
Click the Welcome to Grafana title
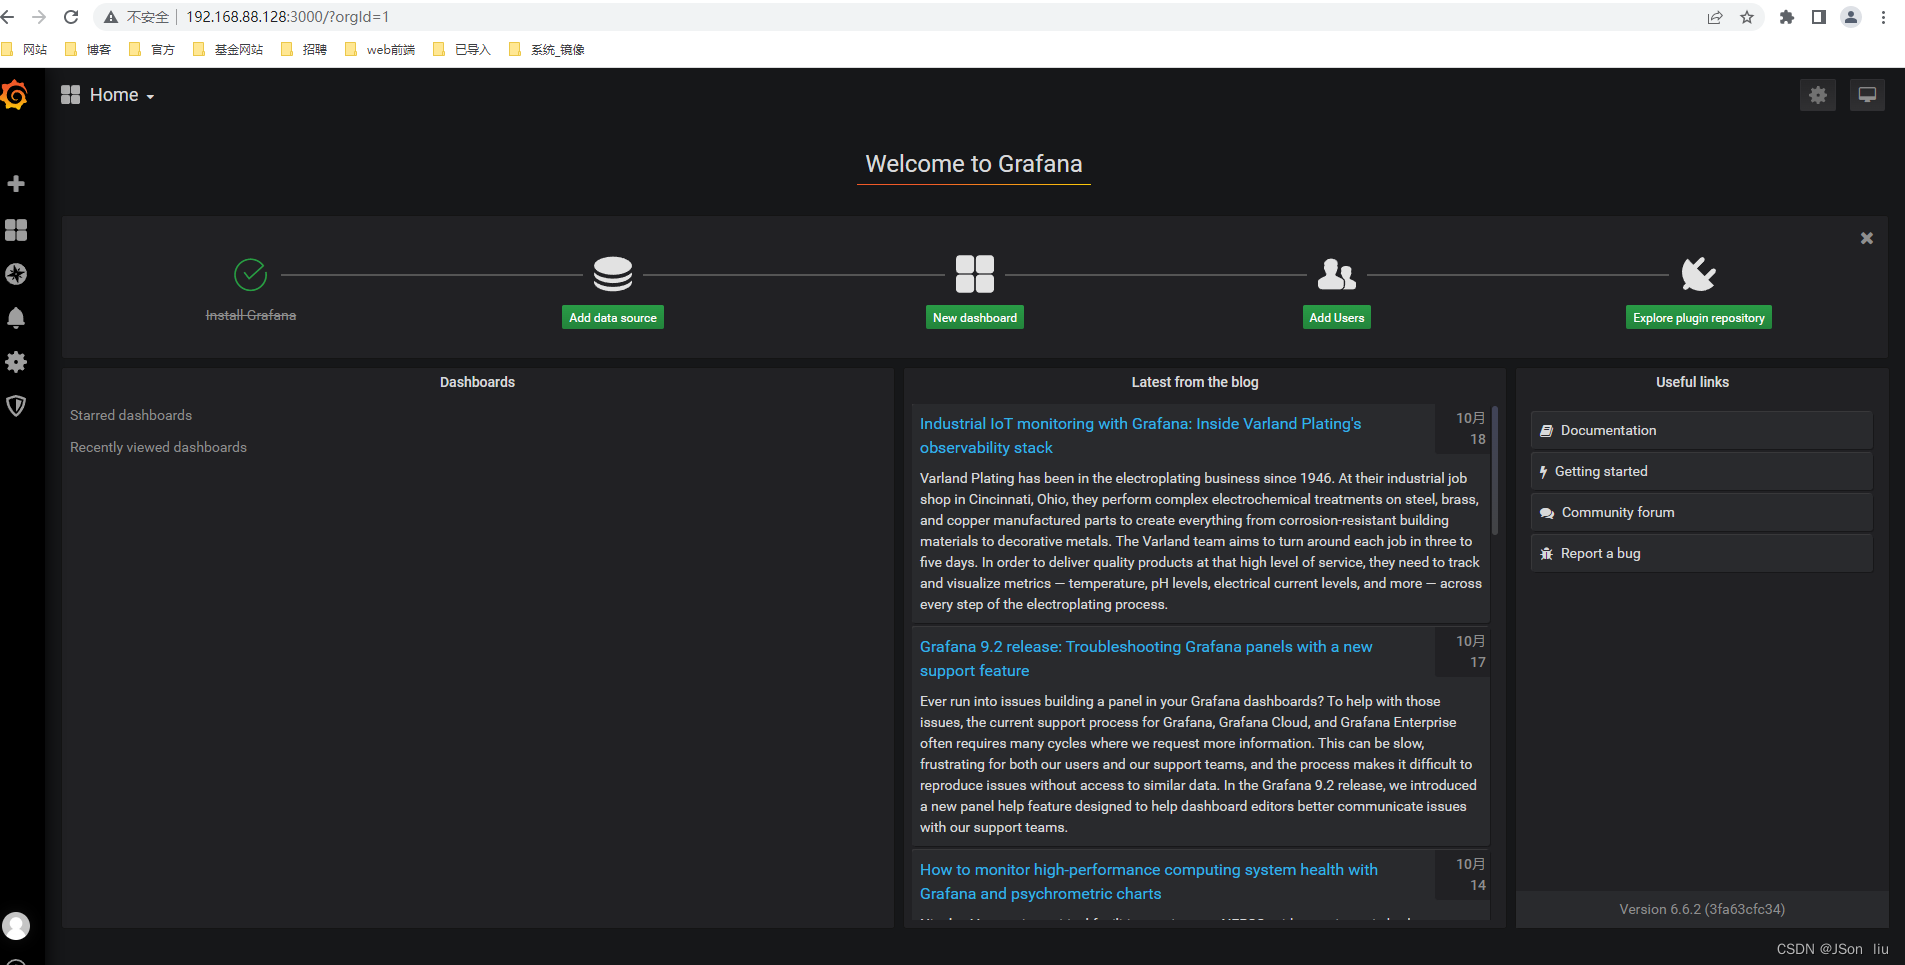coord(974,164)
